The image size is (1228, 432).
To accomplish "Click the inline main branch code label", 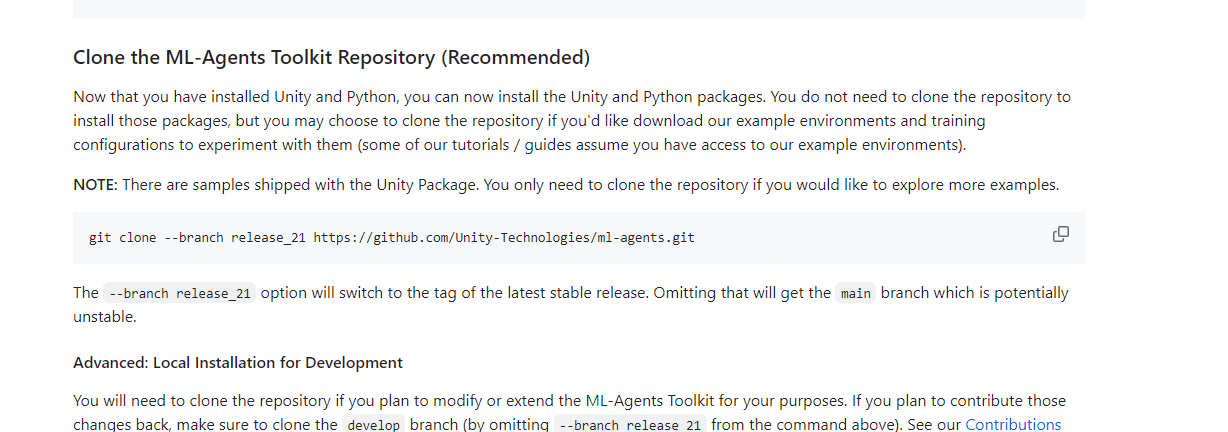I will pyautogui.click(x=855, y=293).
